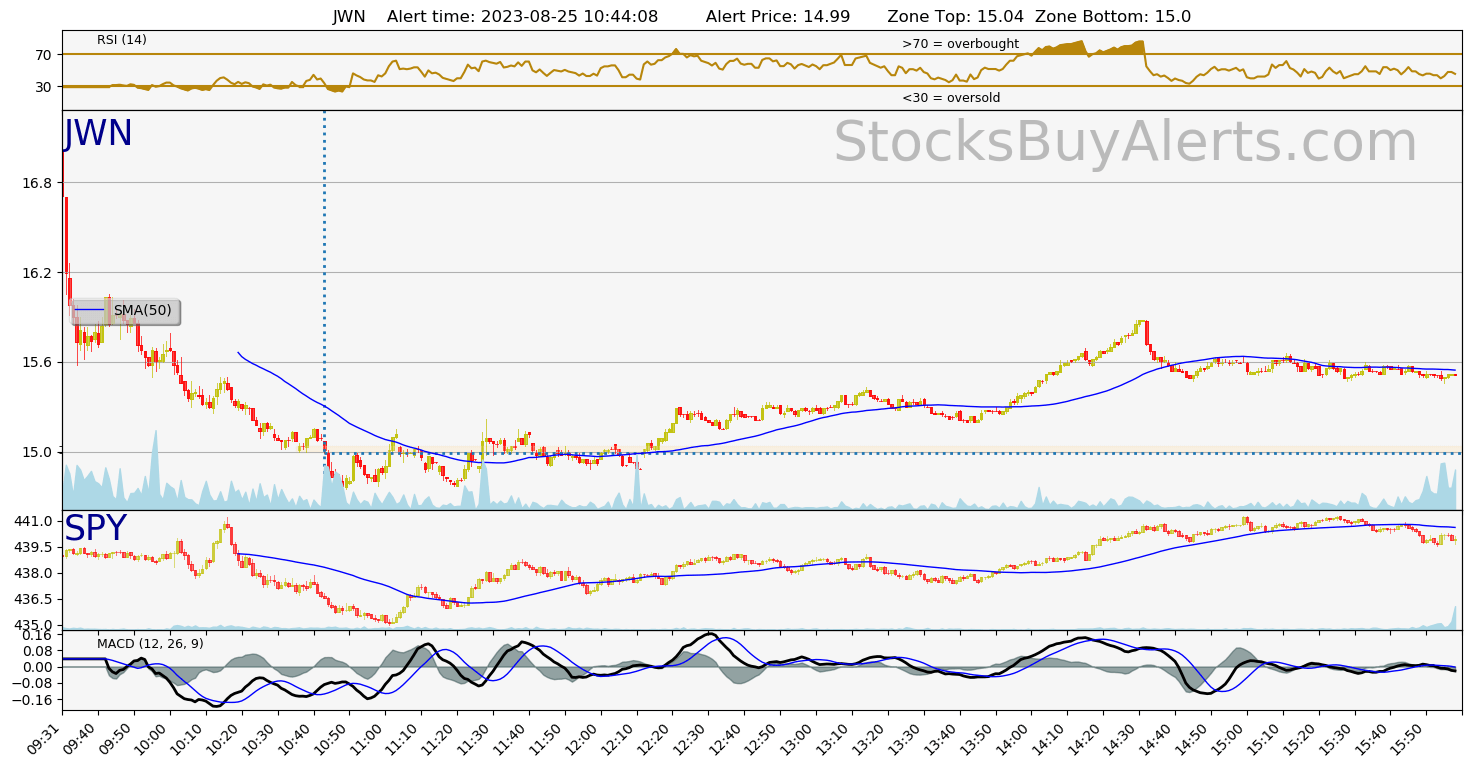The image size is (1477, 768).
Task: Click the MACD axis value 0.08
Action: (x=38, y=651)
